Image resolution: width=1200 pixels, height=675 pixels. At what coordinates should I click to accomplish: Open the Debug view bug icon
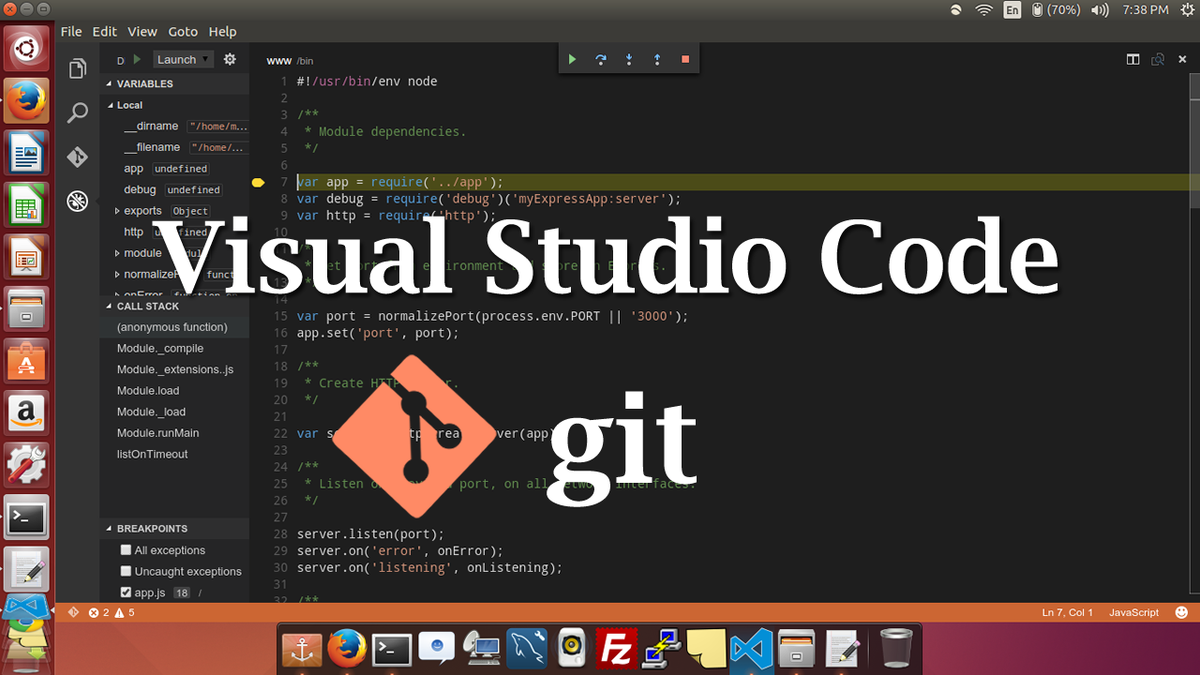pos(77,201)
